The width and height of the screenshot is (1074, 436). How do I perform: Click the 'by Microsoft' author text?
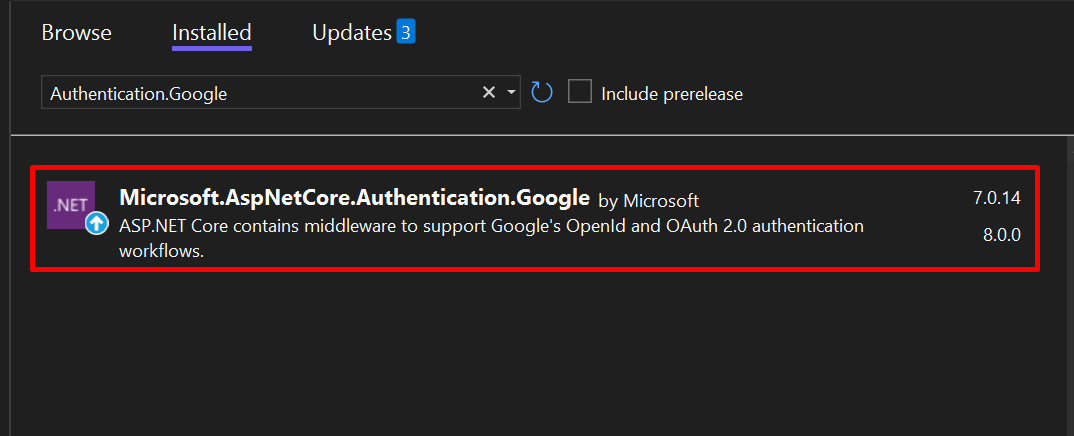click(649, 201)
